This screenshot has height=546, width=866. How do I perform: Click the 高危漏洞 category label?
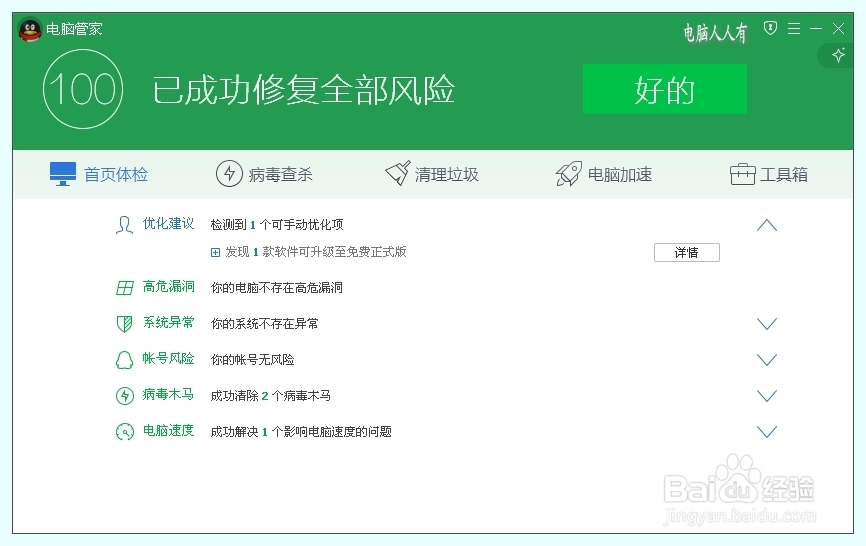pyautogui.click(x=168, y=287)
